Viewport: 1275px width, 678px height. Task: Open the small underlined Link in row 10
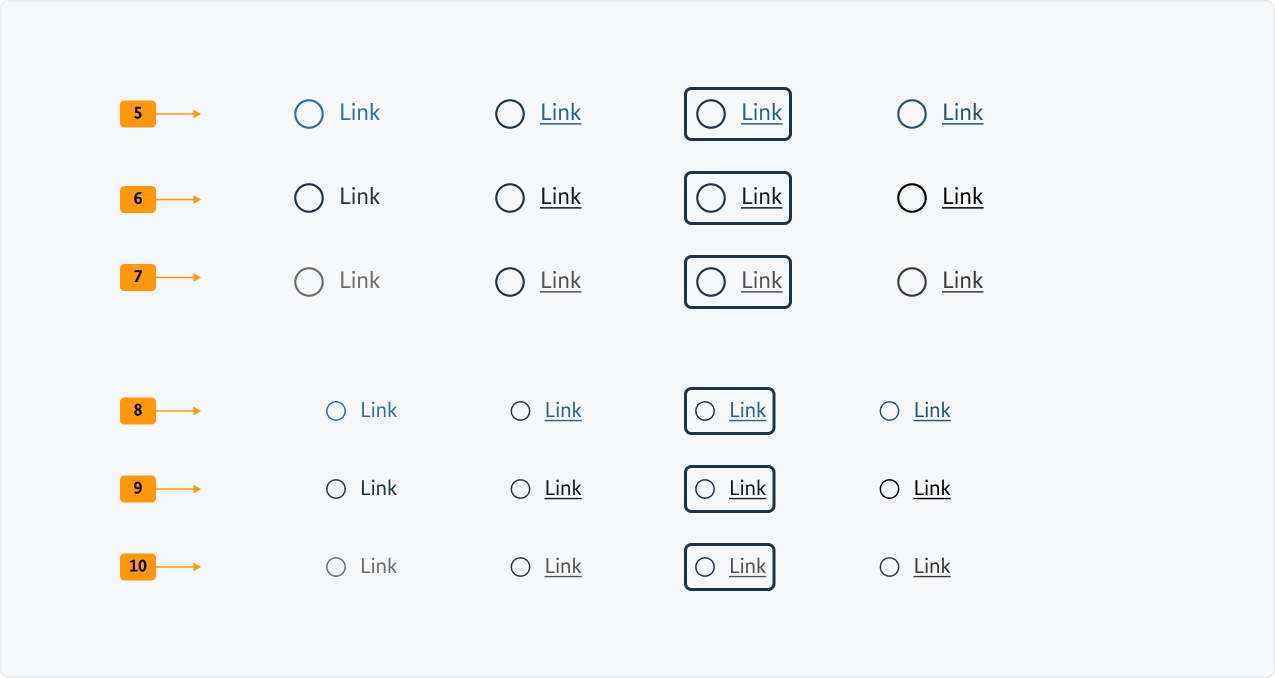pos(563,566)
